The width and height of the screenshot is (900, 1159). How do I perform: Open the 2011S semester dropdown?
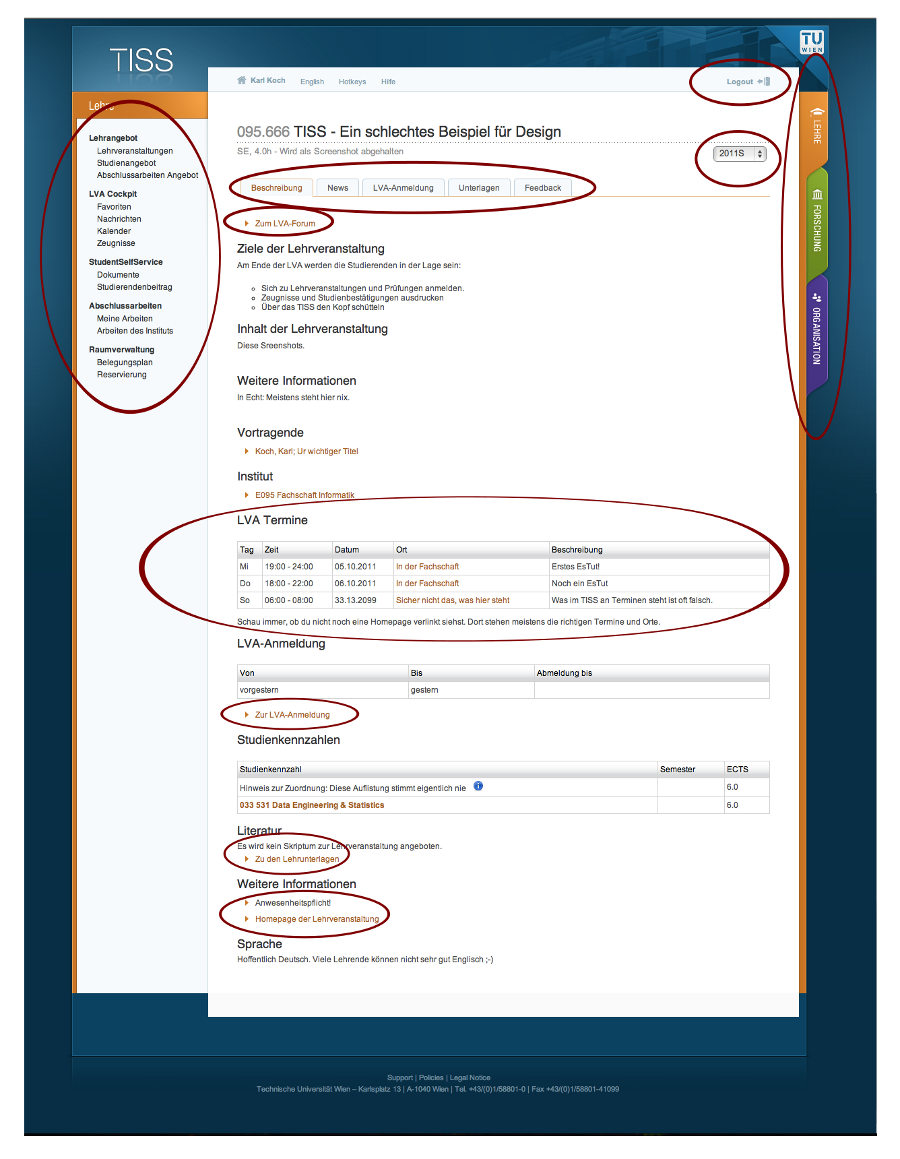pyautogui.click(x=740, y=154)
